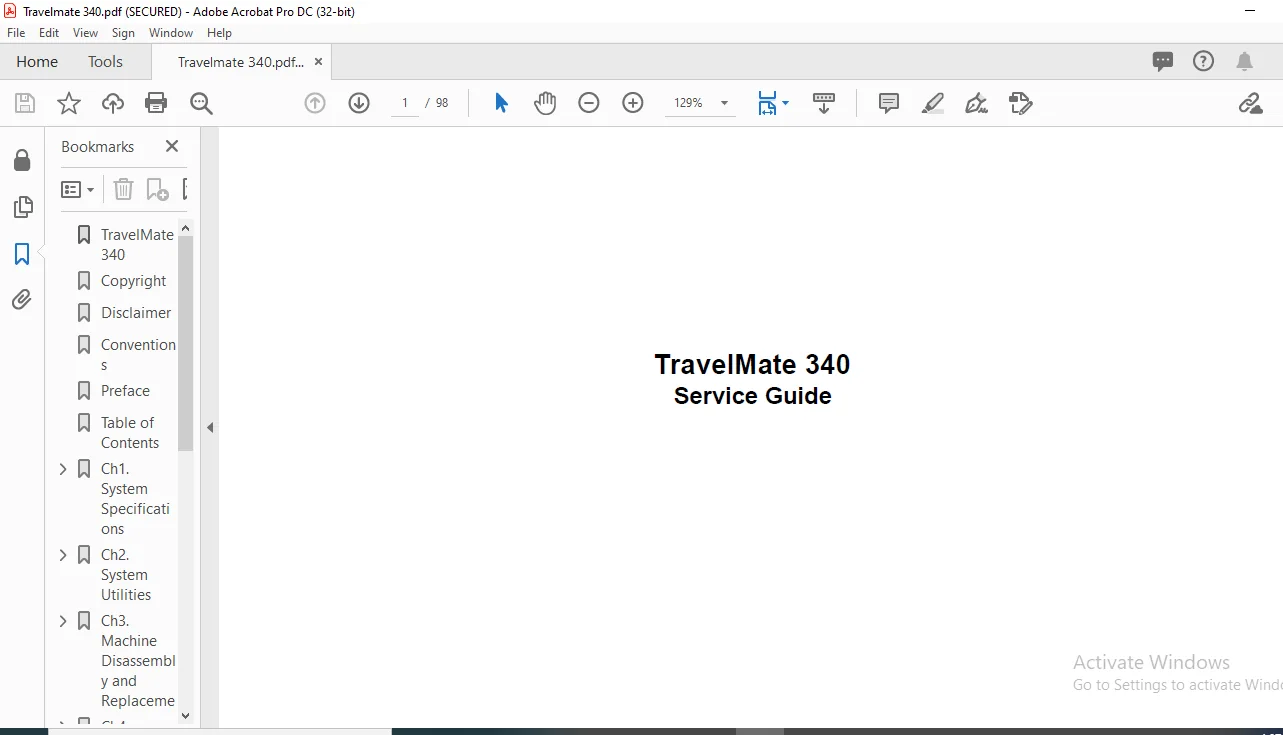Open security lock panel icon

22,161
